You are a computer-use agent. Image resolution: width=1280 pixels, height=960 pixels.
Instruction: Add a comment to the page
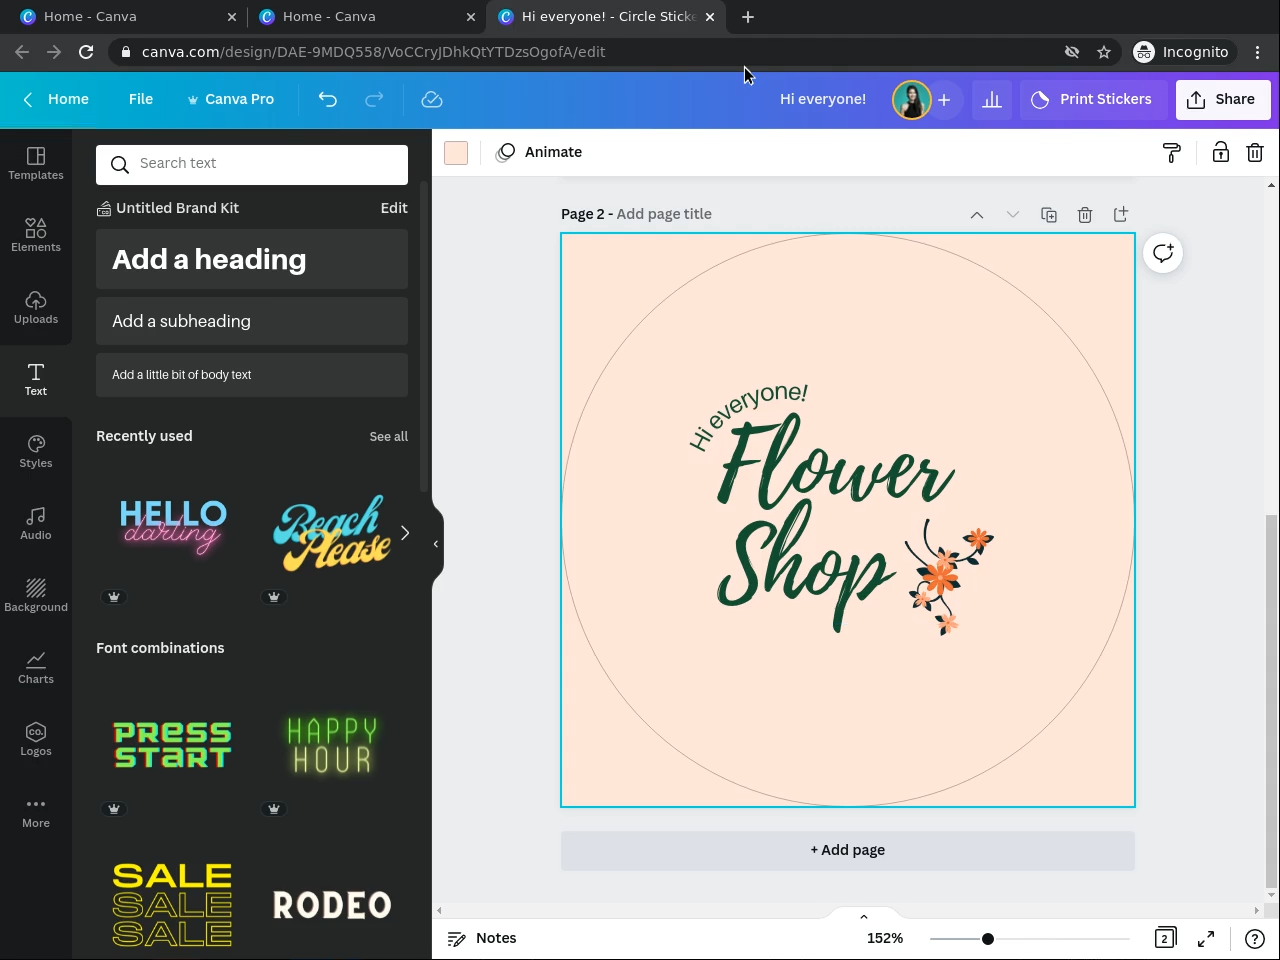pyautogui.click(x=1163, y=253)
